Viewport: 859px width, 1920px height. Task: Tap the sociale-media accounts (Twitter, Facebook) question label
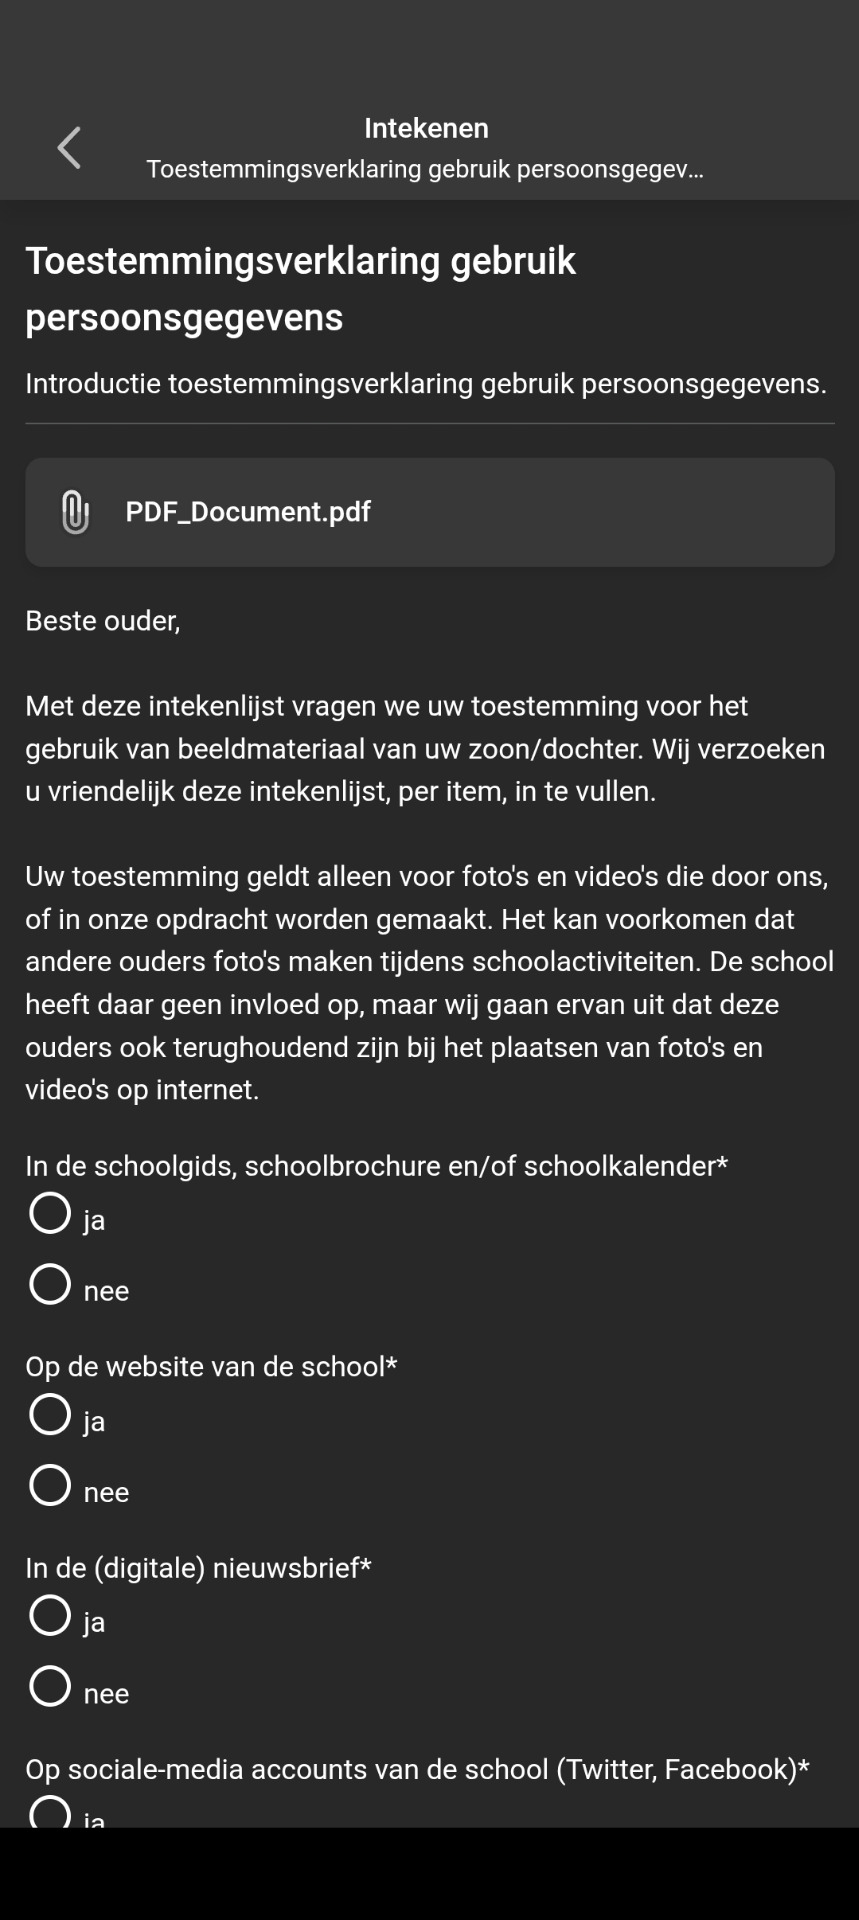pos(417,1769)
